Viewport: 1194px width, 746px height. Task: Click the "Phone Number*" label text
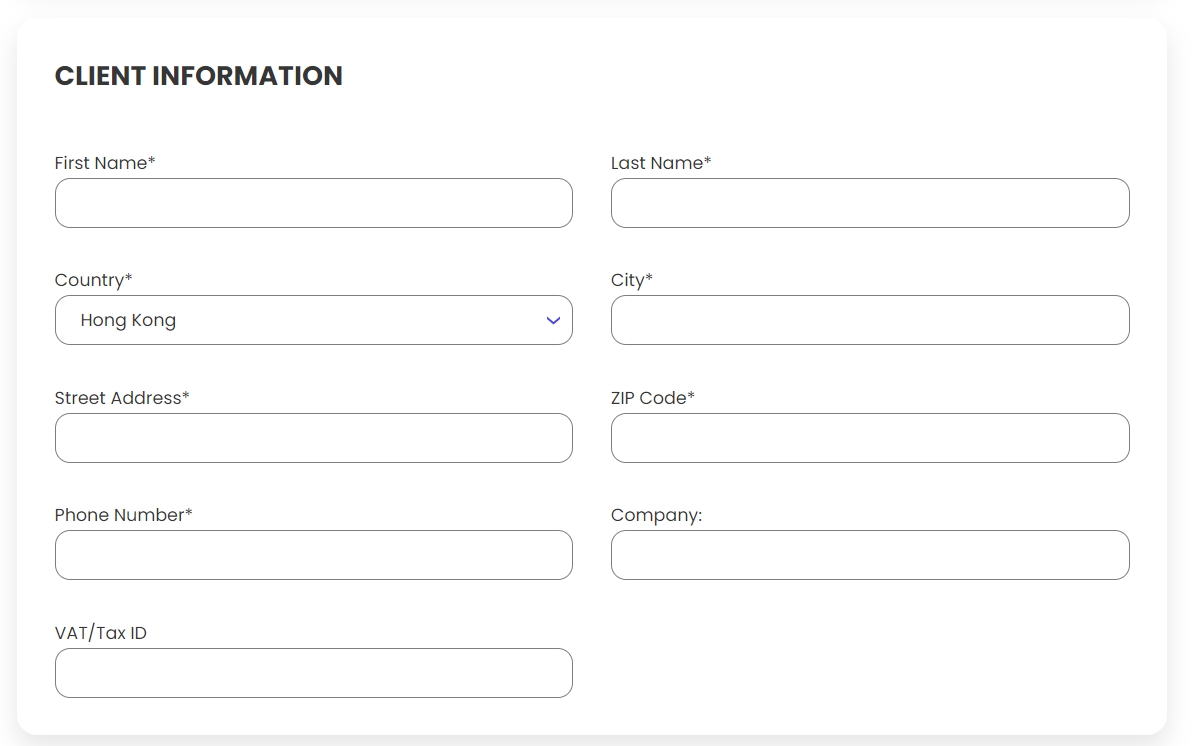(123, 515)
